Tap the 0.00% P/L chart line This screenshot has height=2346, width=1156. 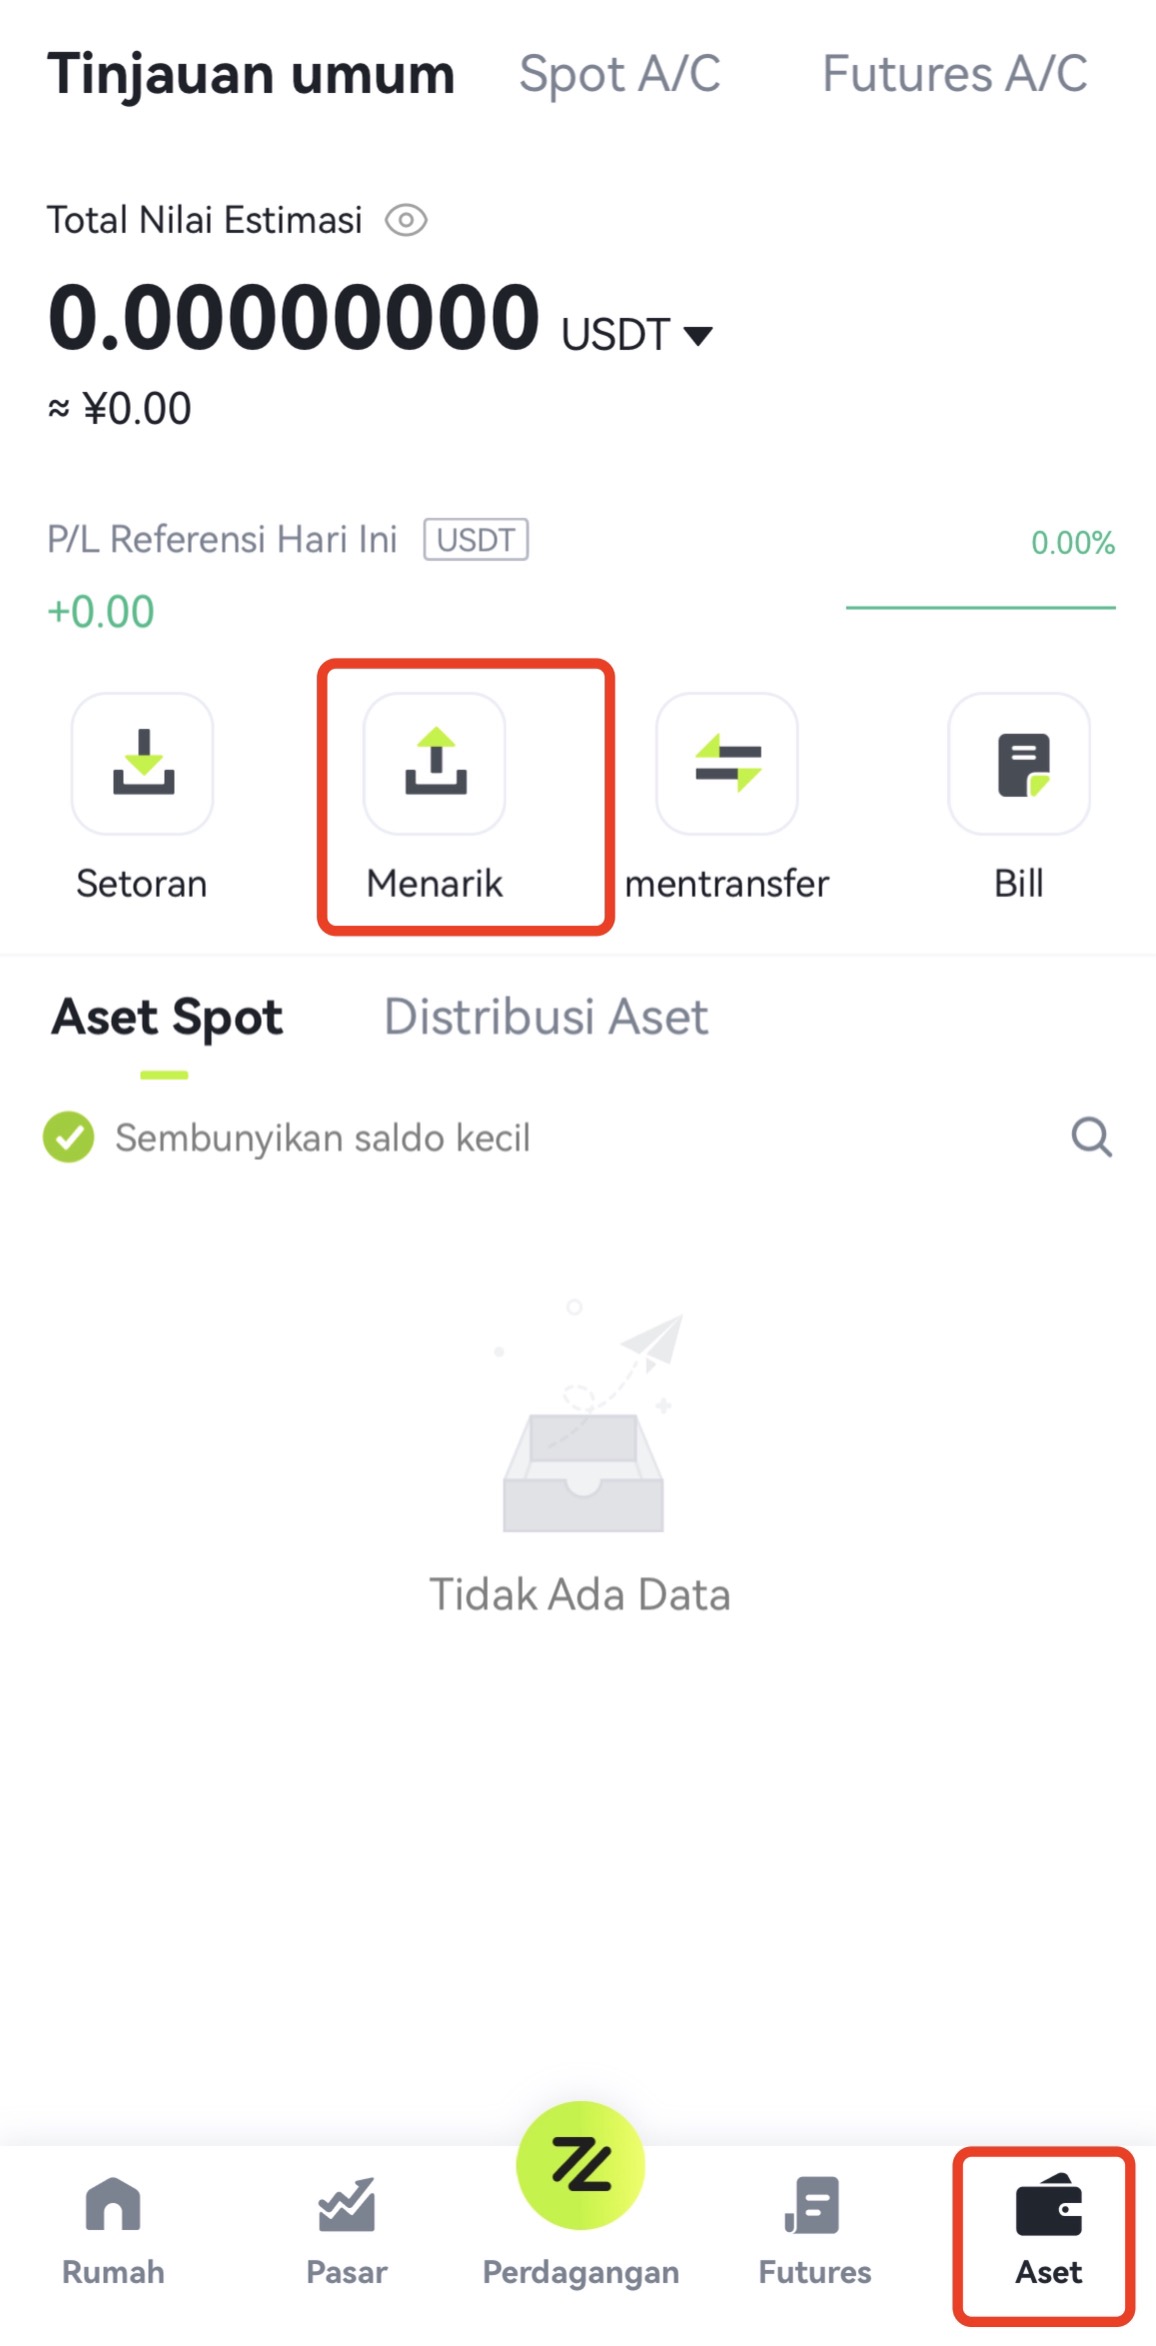tap(980, 606)
